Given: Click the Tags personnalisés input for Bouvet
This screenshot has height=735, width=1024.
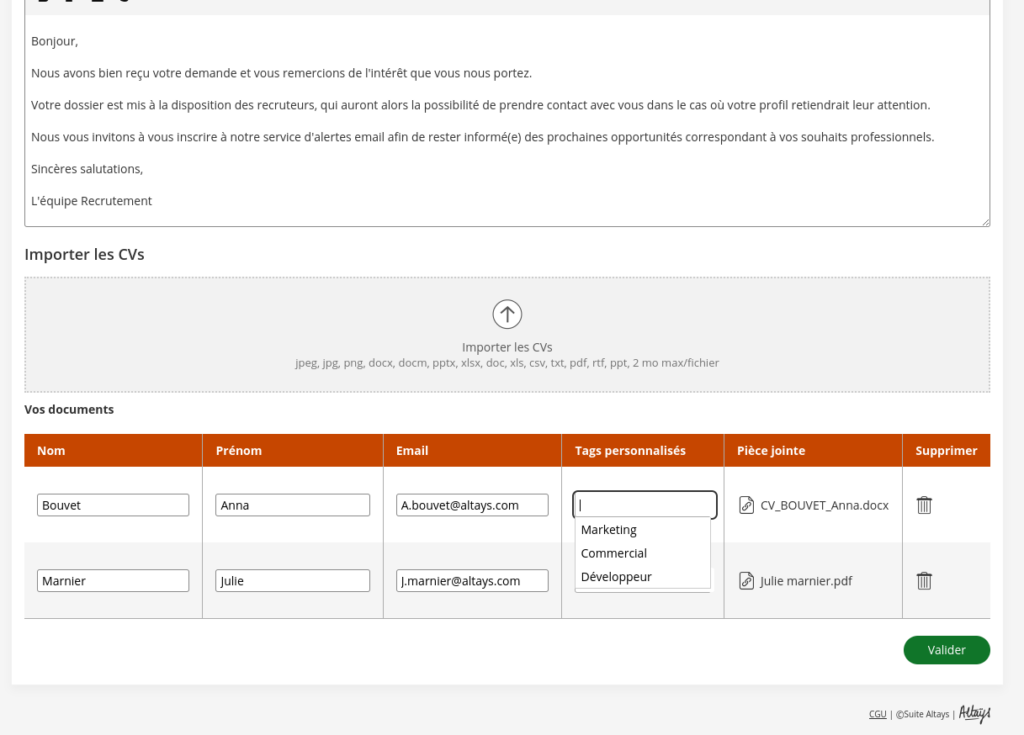Looking at the screenshot, I should (644, 505).
